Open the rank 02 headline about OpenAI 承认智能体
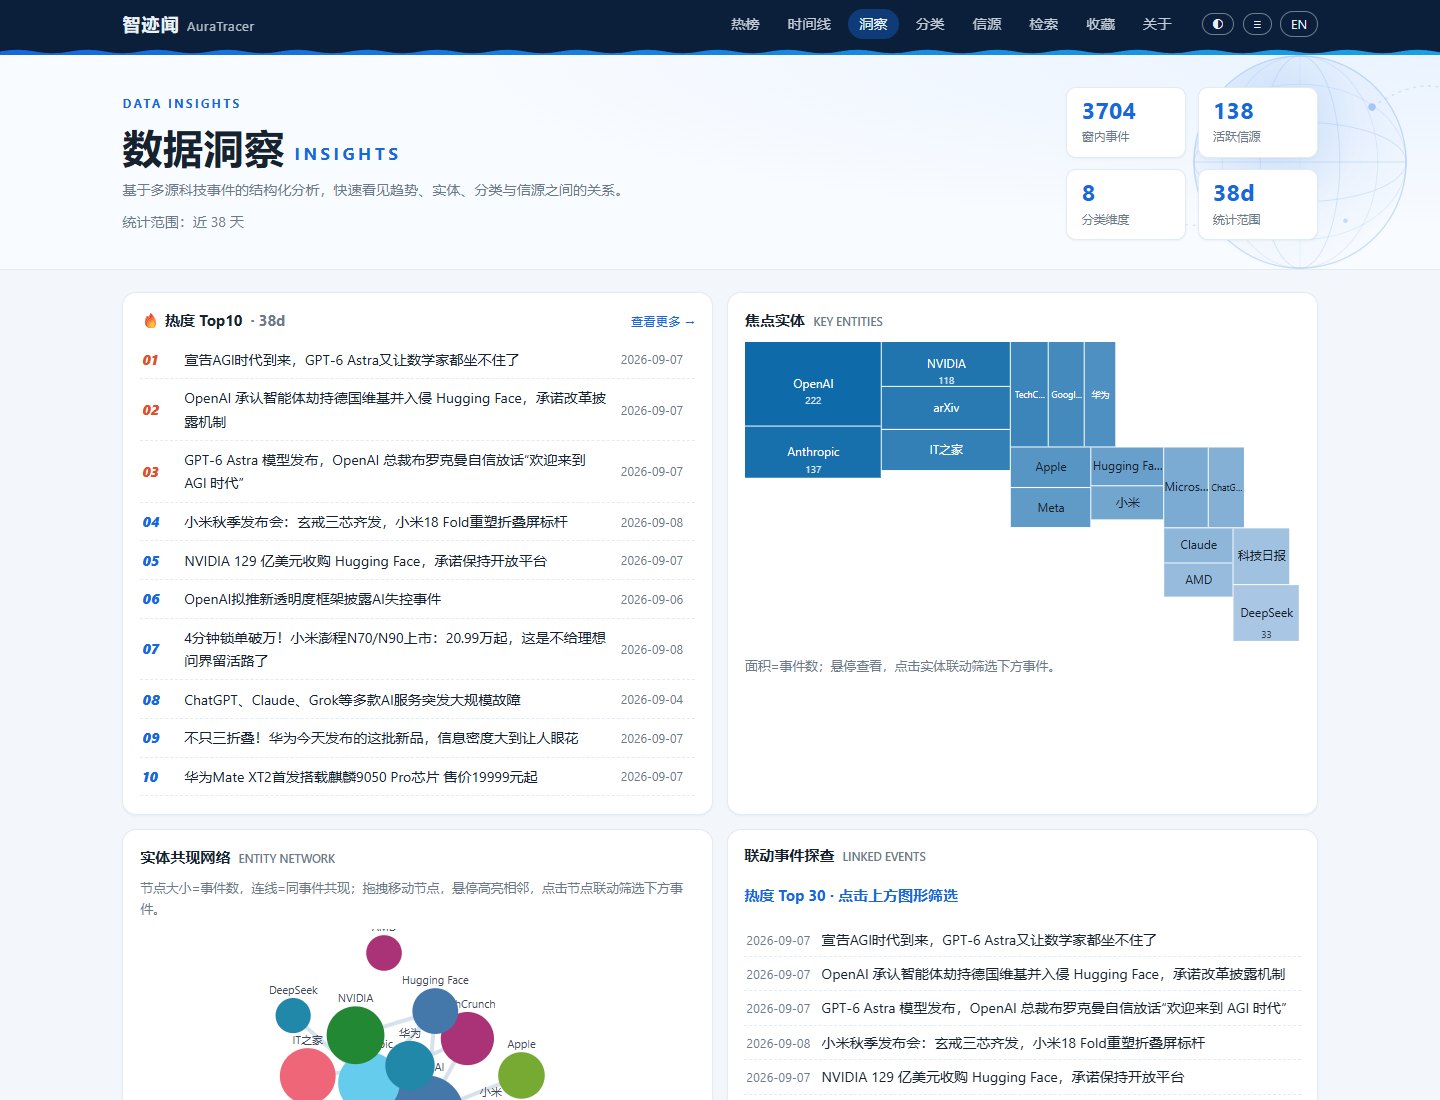Image resolution: width=1440 pixels, height=1100 pixels. [395, 410]
